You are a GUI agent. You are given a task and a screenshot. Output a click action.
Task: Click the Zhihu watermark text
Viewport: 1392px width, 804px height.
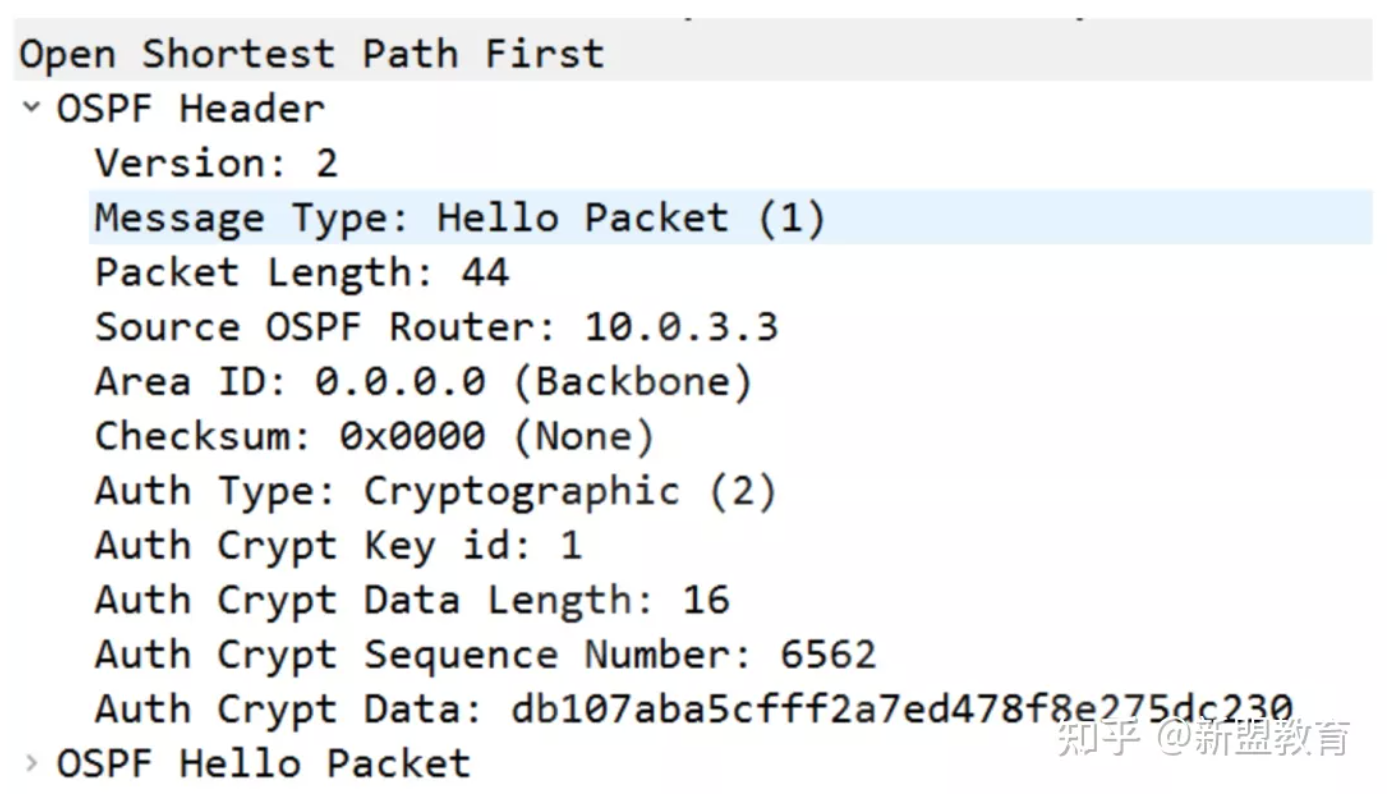tap(1203, 738)
